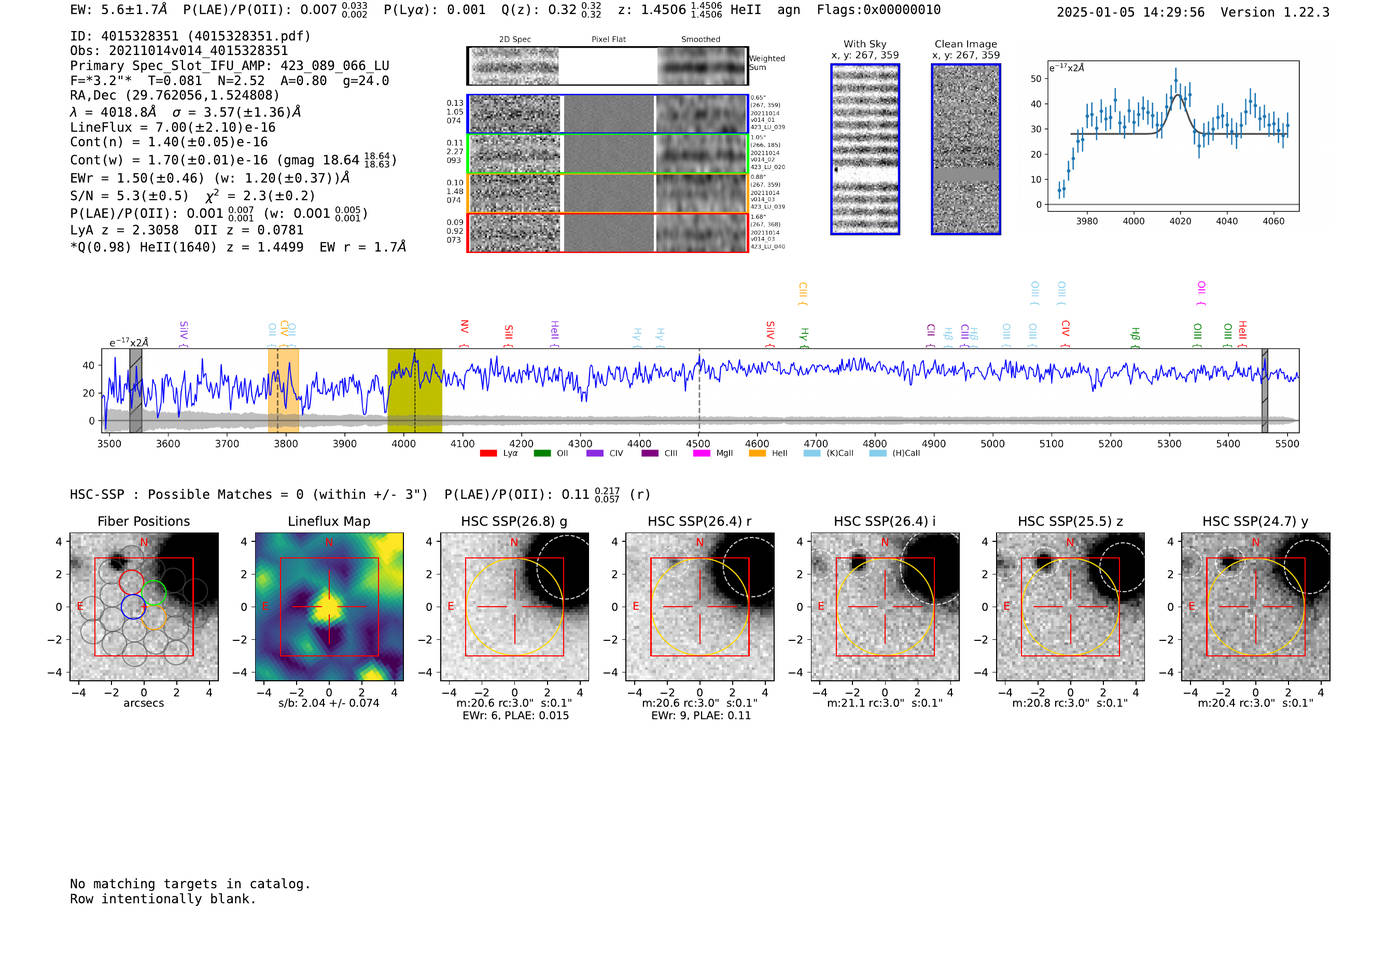Click the 'EWr: 9, PLAE: 0.11' caption
1400x953 pixels.
click(700, 716)
